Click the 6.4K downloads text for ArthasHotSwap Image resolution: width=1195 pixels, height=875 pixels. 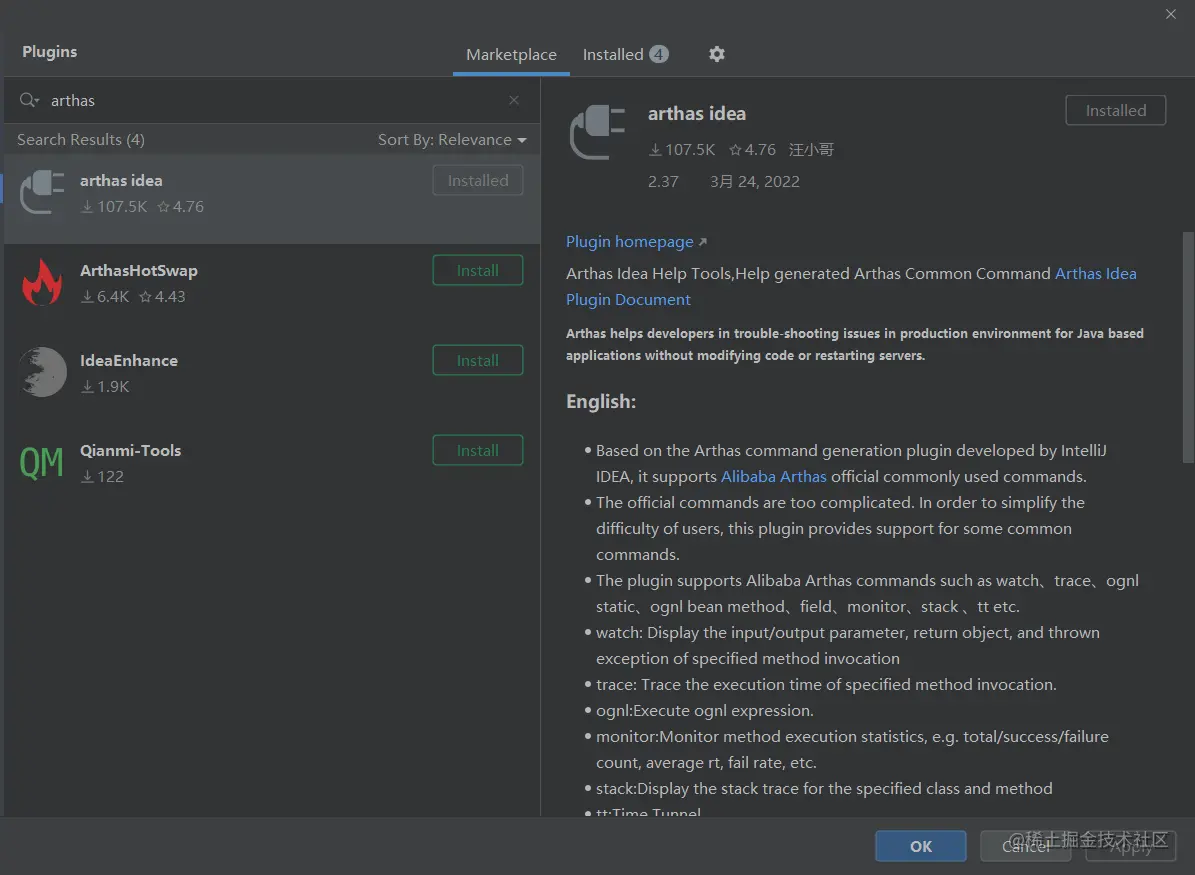113,296
